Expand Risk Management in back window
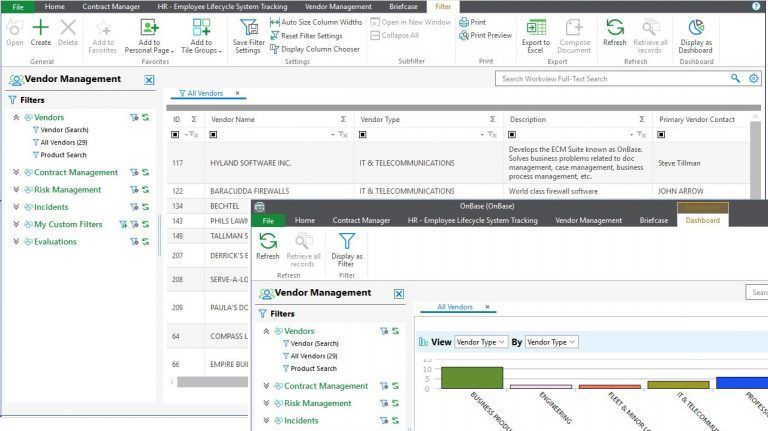The width and height of the screenshot is (768, 431). pyautogui.click(x=16, y=190)
